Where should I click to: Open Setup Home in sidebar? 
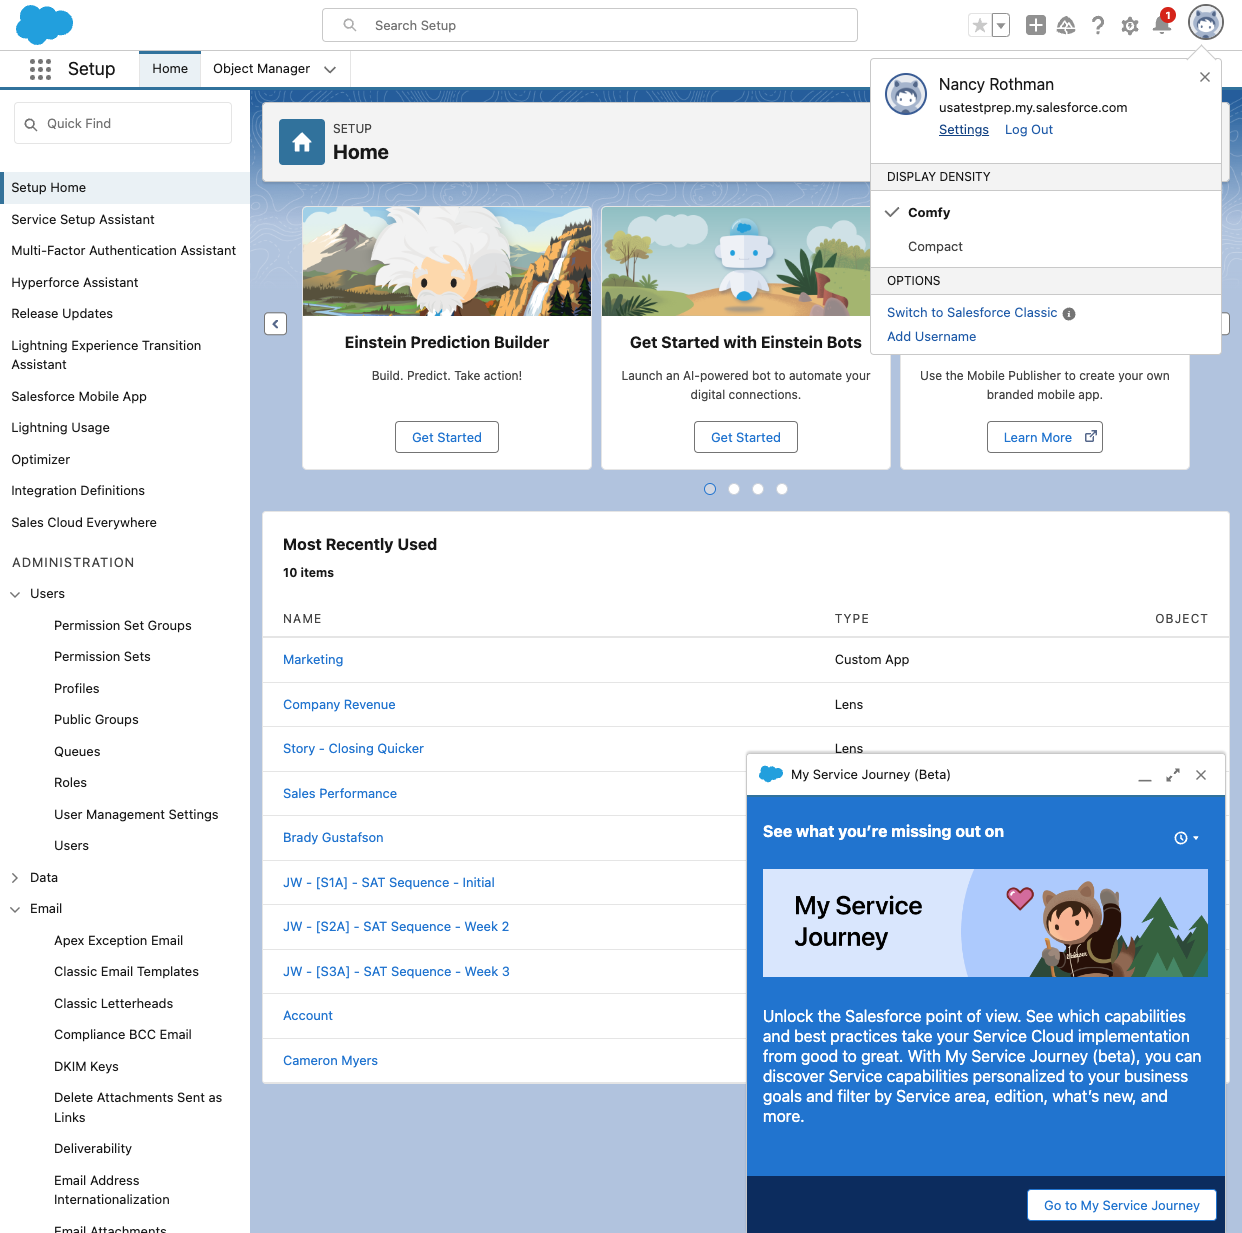125,188
